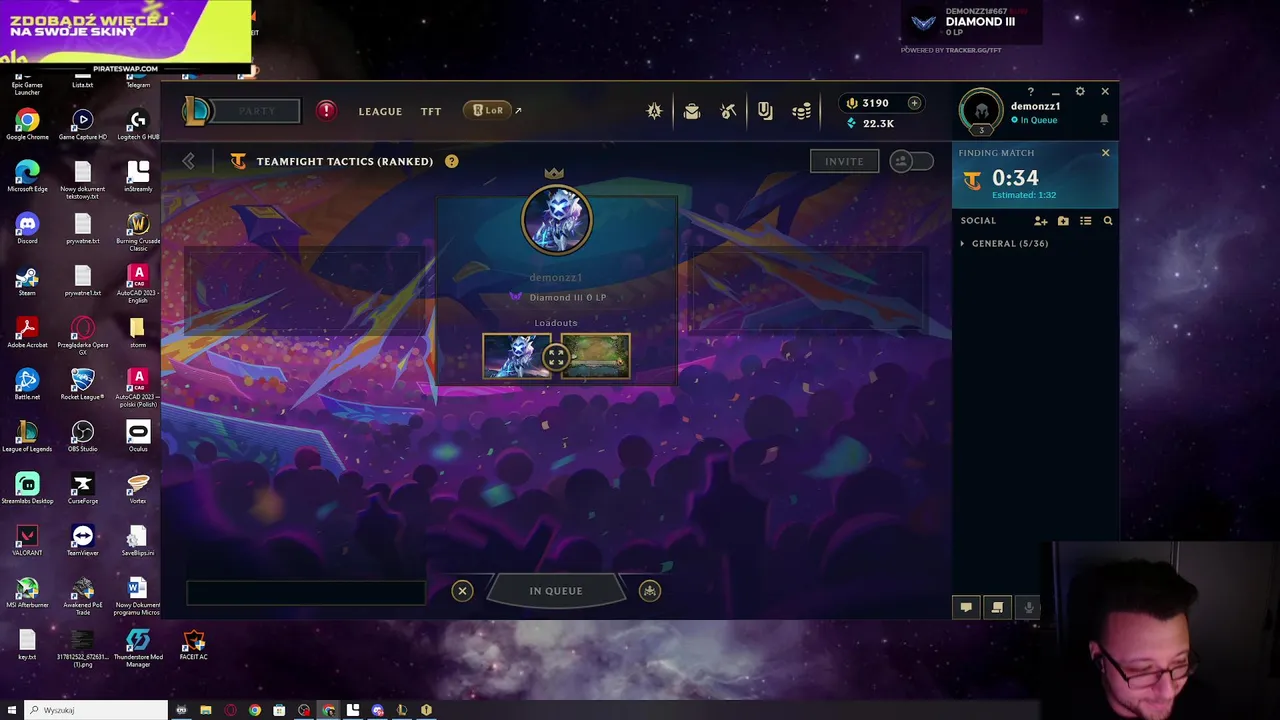Open the Battle.net desktop shortcut

point(27,383)
